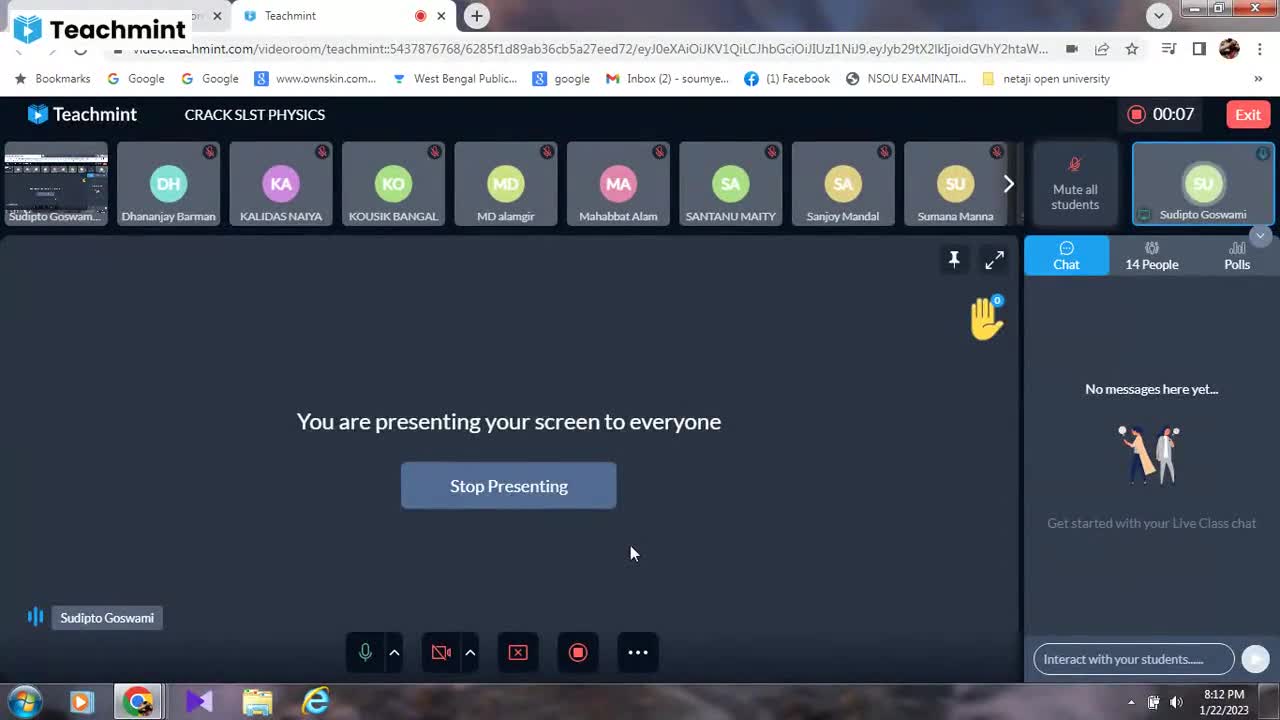1280x720 pixels.
Task: Select Dhananjay Barman participant tile
Action: (168, 183)
